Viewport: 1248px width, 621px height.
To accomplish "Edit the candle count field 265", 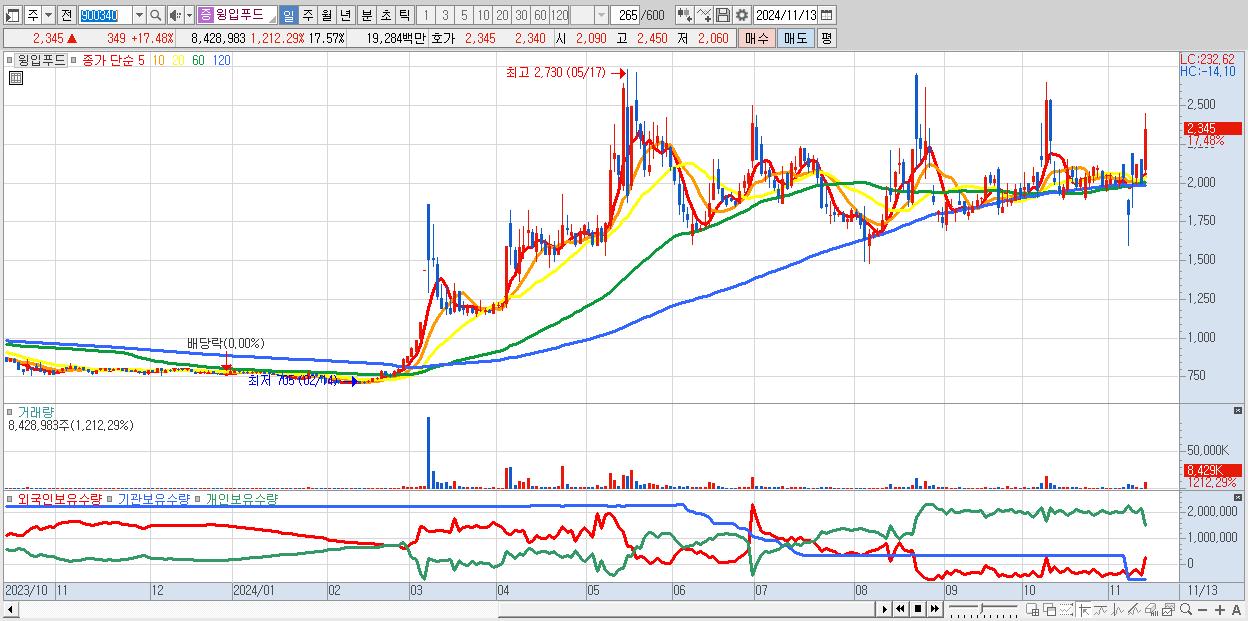I will 625,15.
